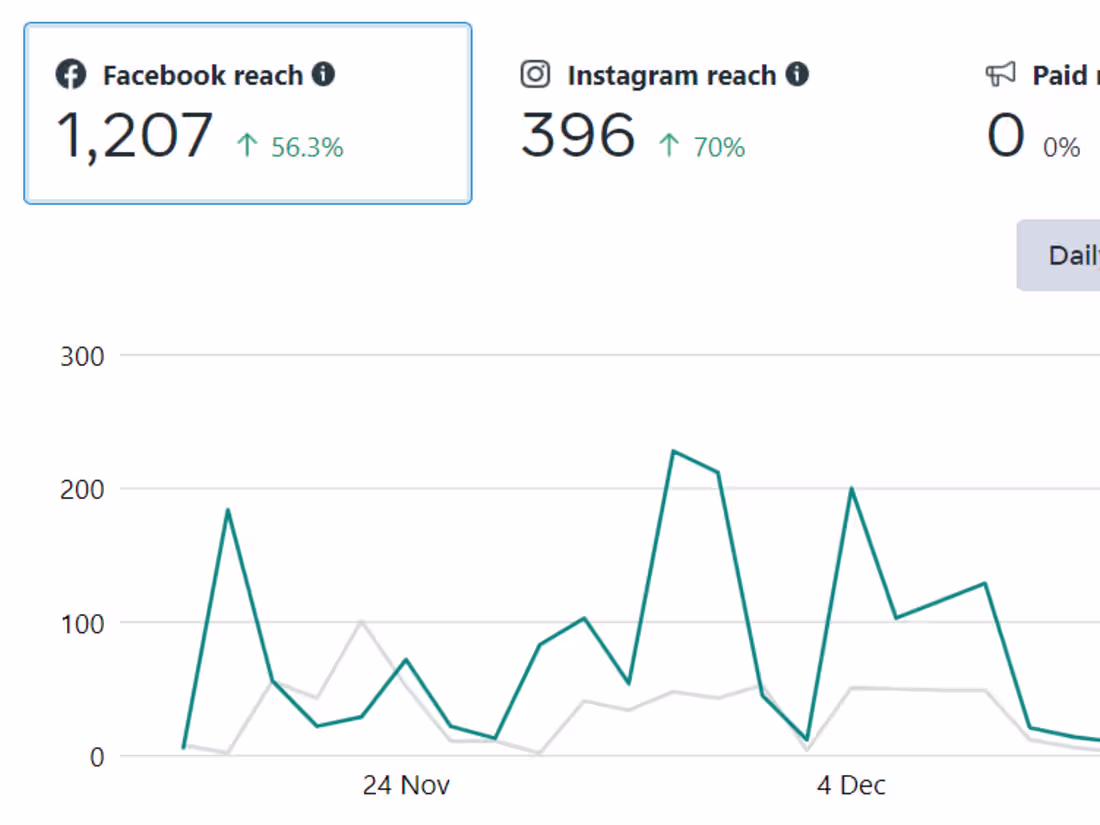Click the Facebook reach label text
The width and height of the screenshot is (1100, 825).
[202, 75]
